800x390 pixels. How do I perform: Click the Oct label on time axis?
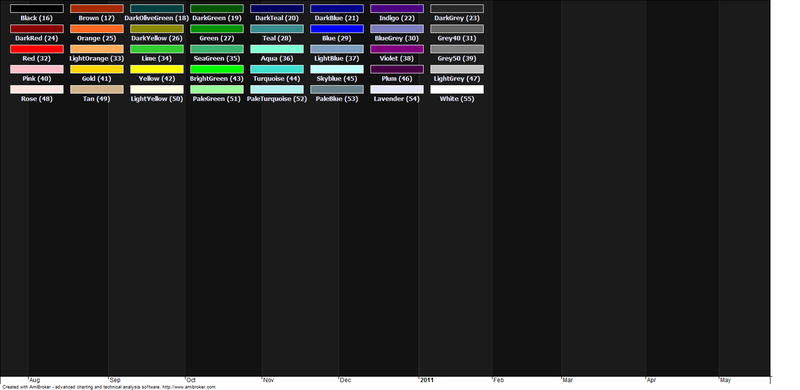(x=191, y=380)
